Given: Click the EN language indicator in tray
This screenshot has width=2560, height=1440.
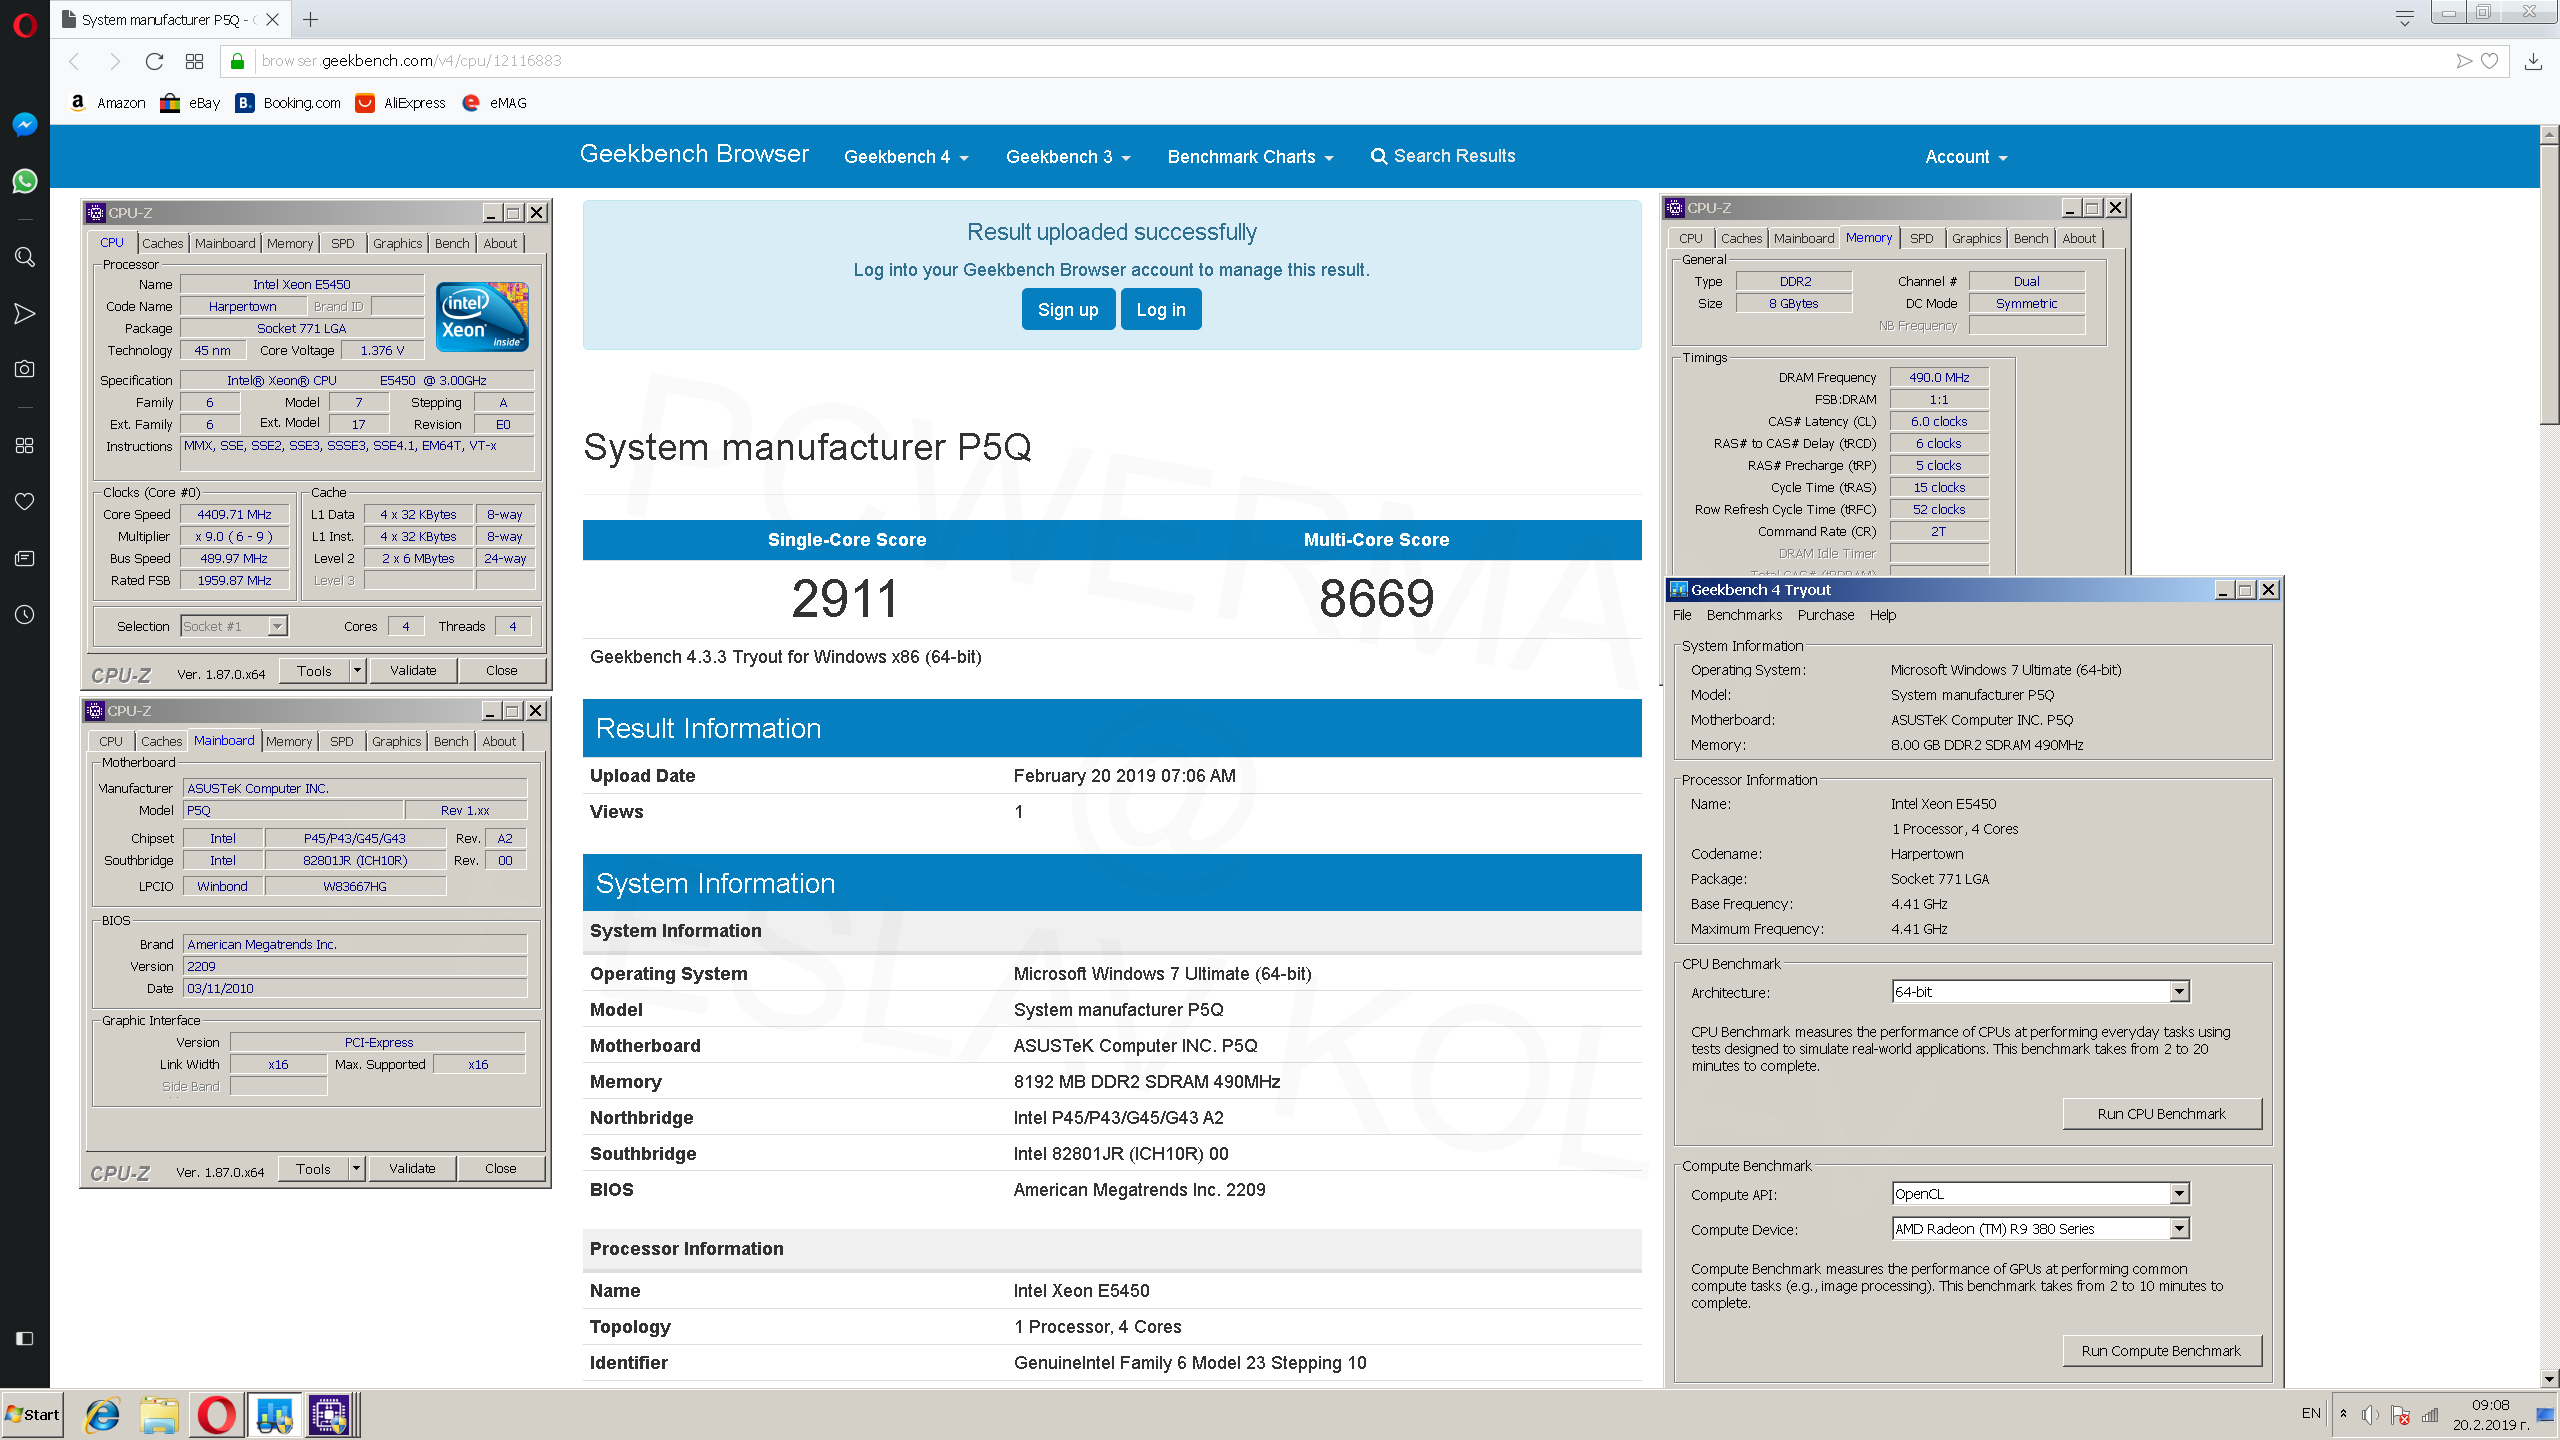Looking at the screenshot, I should click(x=2311, y=1413).
